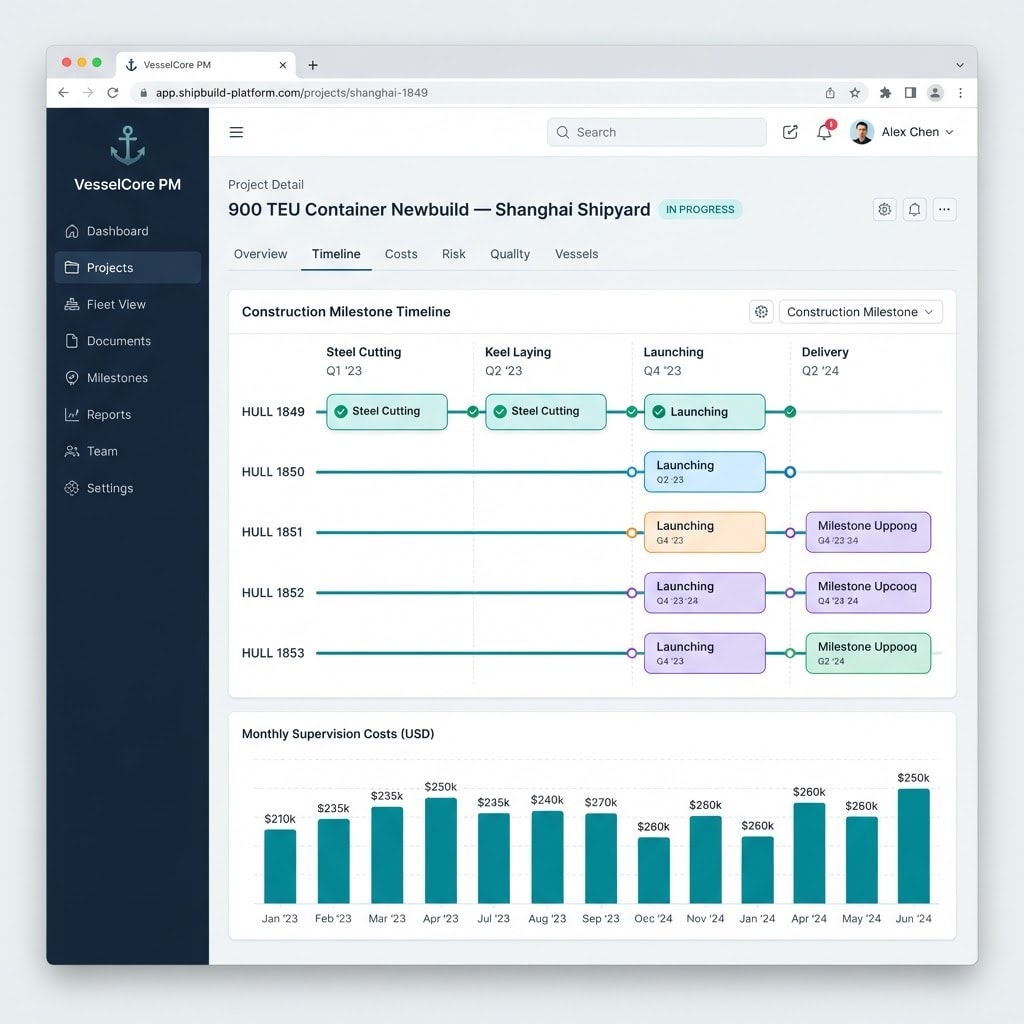Open the compose/edit icon beside search
The width and height of the screenshot is (1024, 1024).
(790, 132)
